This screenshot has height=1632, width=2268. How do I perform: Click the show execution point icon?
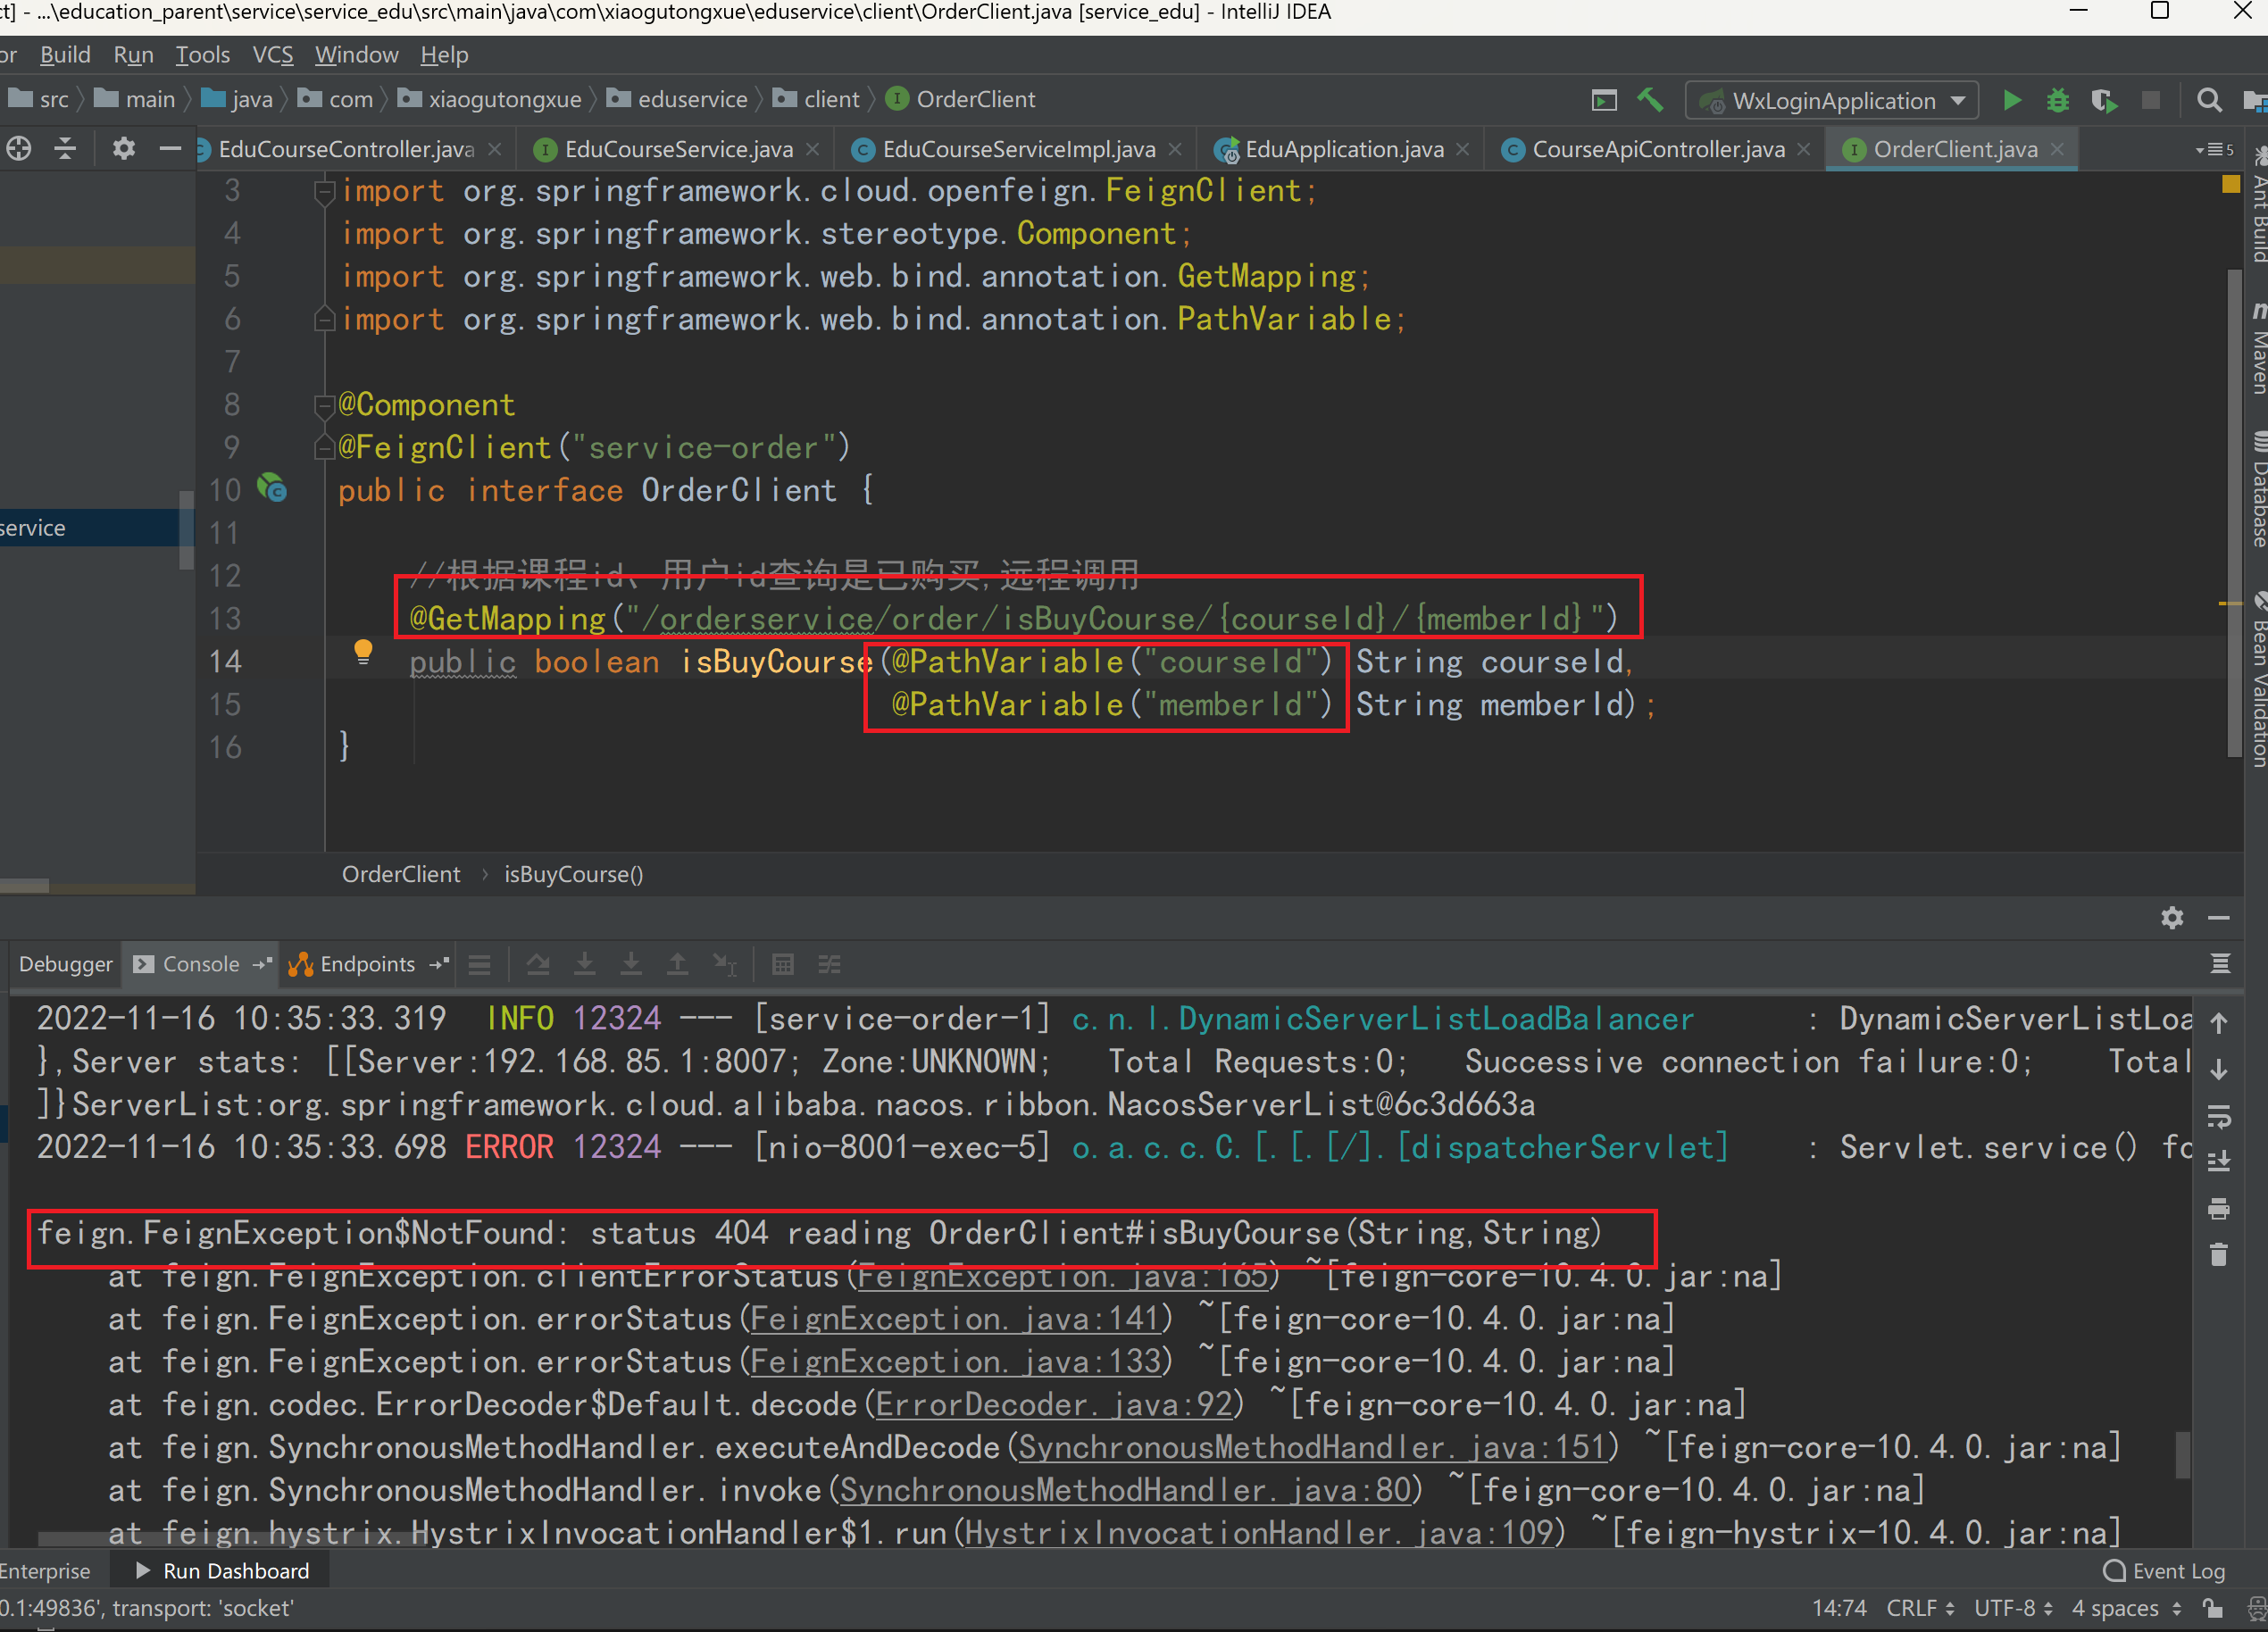480,965
